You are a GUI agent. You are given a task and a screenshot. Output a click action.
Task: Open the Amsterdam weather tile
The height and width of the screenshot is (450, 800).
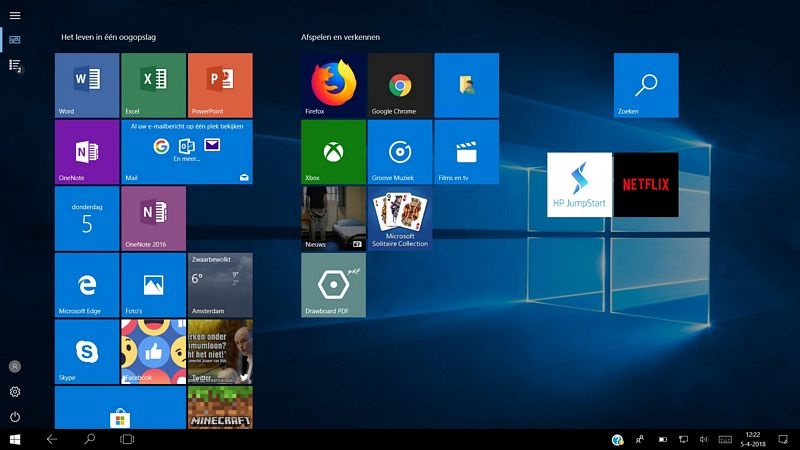[220, 285]
